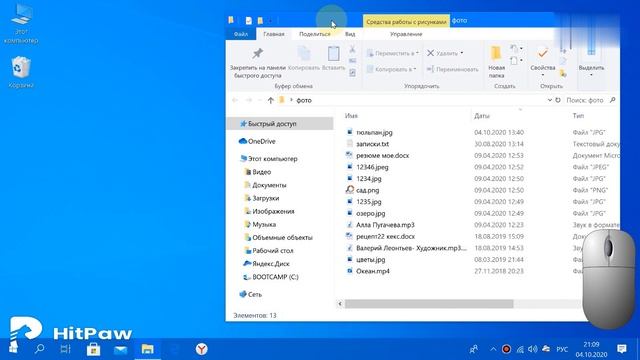Sort by the Дата column header
This screenshot has width=640, height=360.
482,116
